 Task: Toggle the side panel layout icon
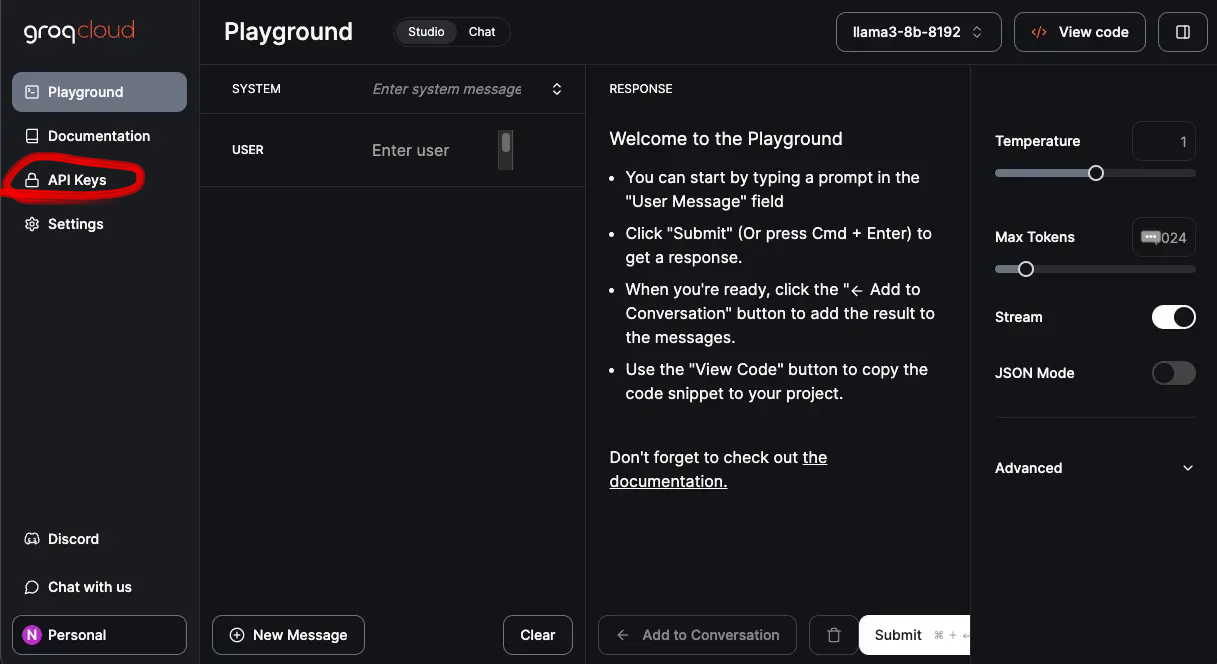(x=1182, y=32)
